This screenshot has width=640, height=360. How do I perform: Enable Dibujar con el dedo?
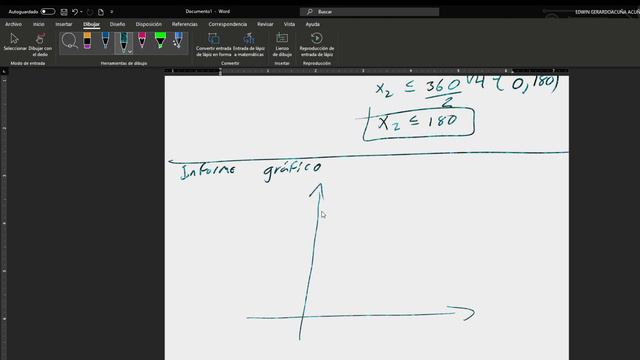tap(40, 45)
